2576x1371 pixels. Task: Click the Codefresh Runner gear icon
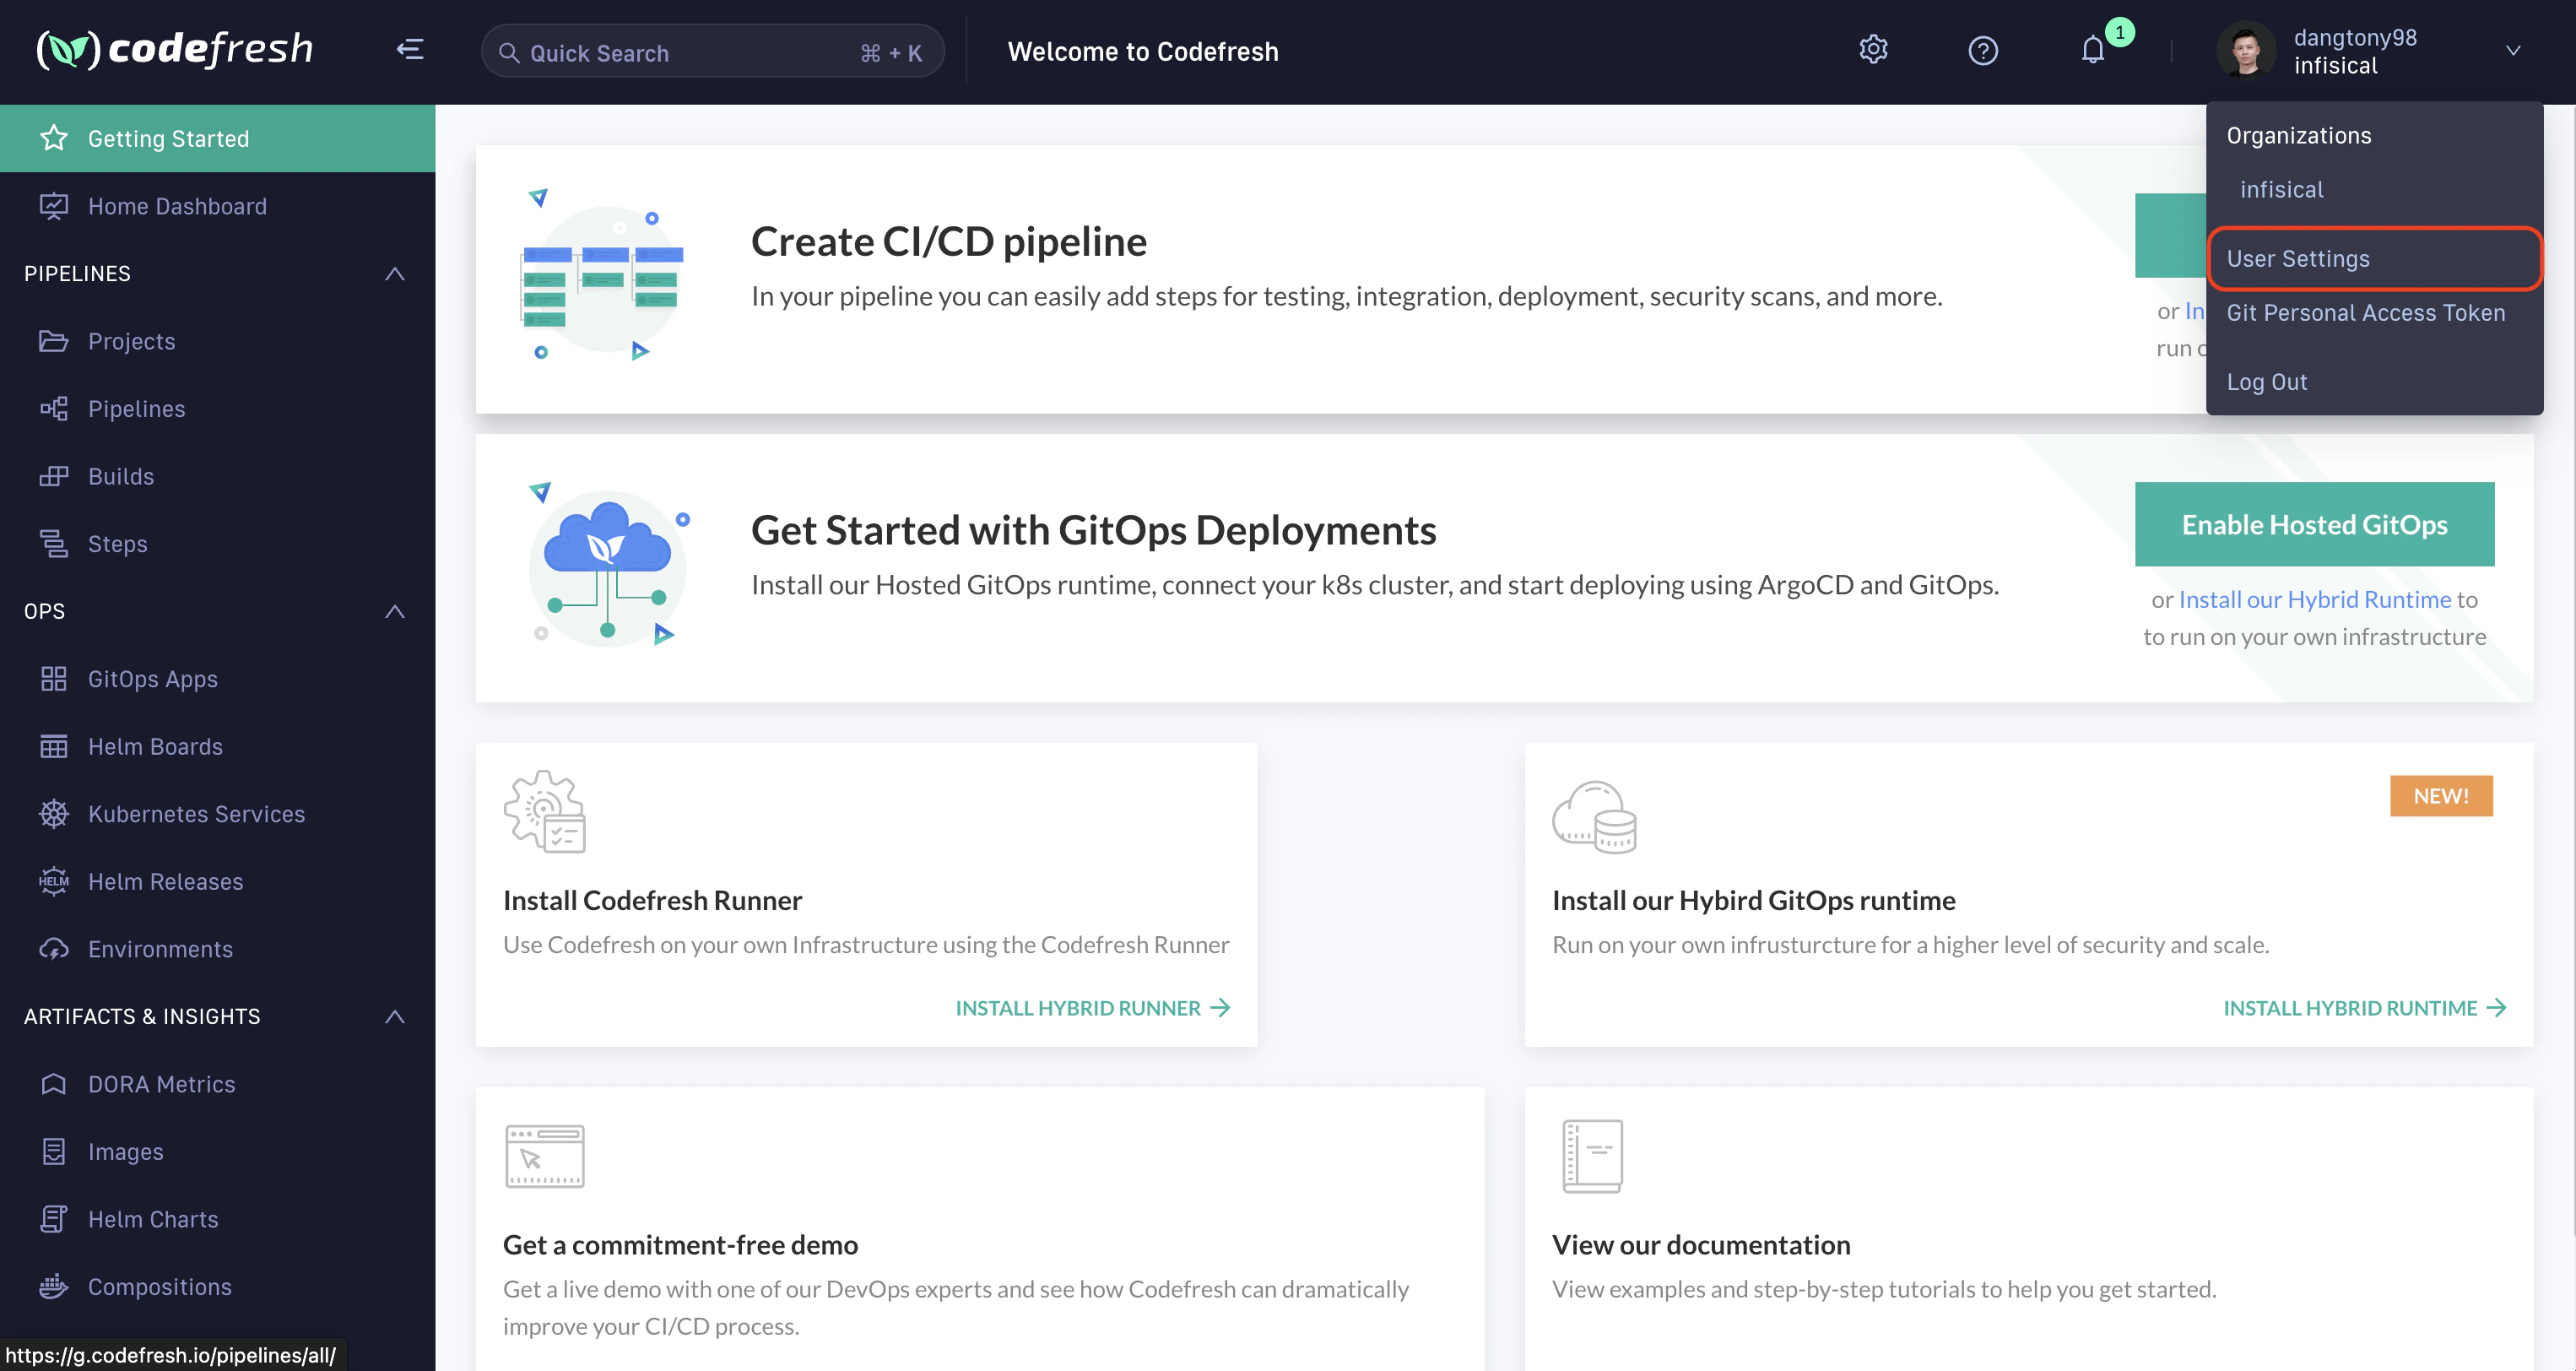click(x=545, y=811)
